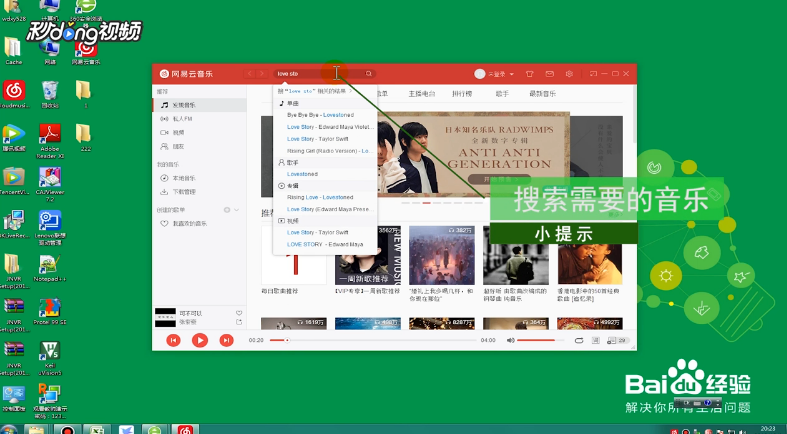787x434 pixels.
Task: Mute with the speaker icon
Action: (x=510, y=340)
